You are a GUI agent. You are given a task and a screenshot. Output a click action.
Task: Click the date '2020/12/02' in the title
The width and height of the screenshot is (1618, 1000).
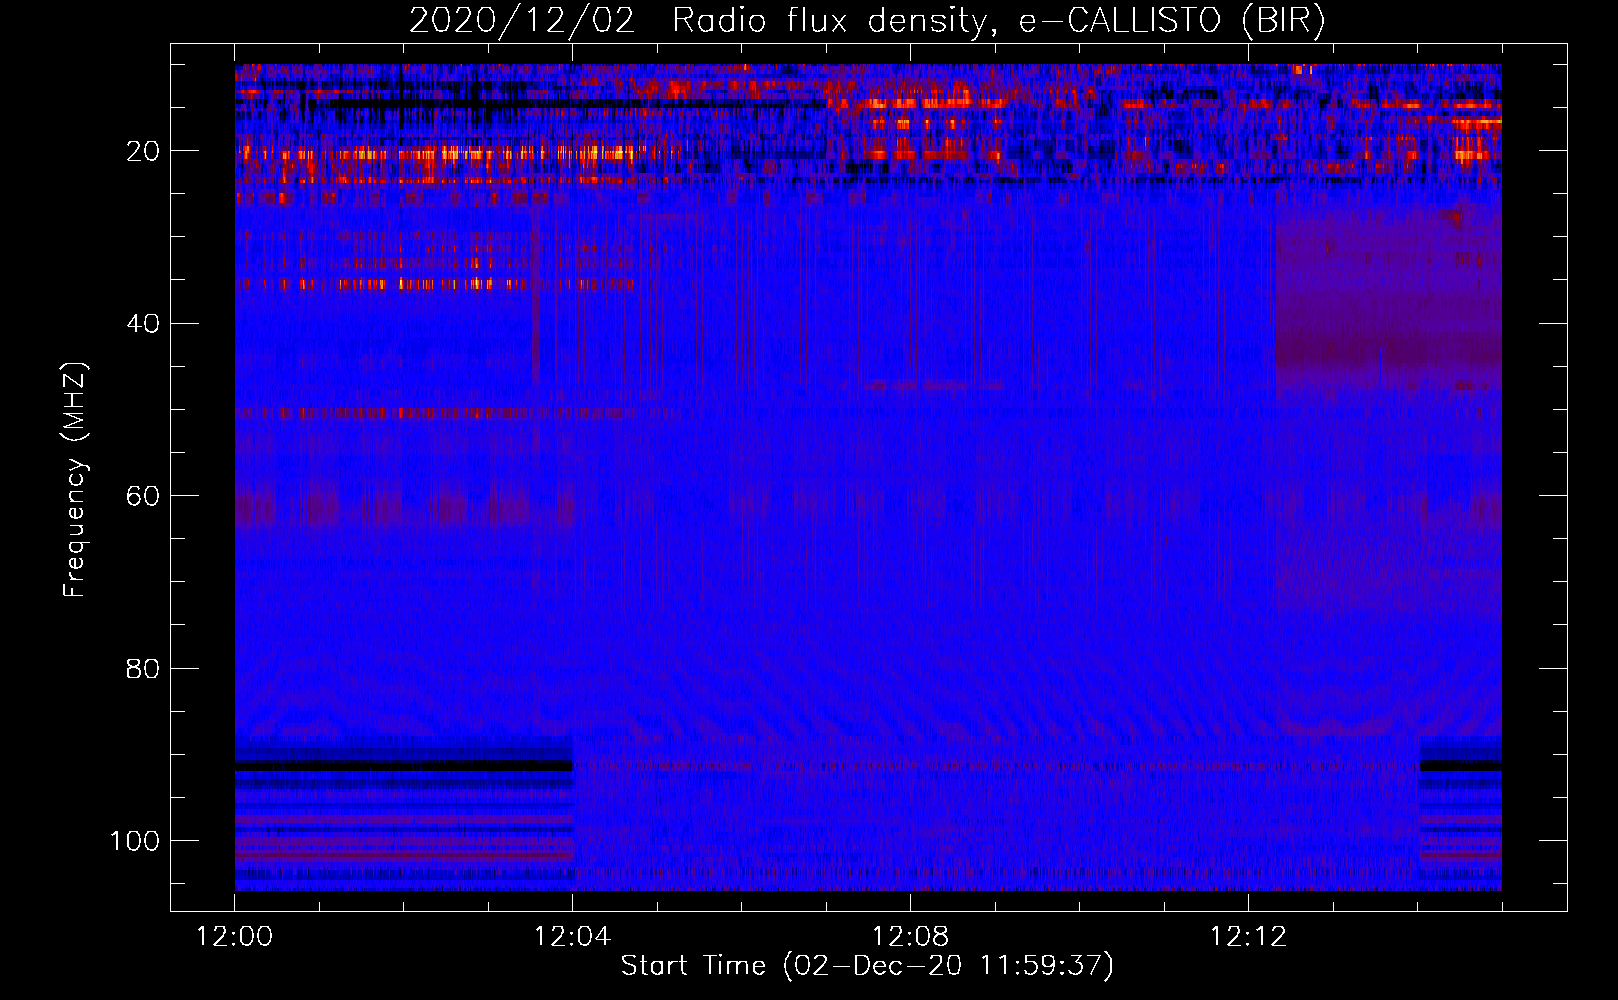point(521,22)
